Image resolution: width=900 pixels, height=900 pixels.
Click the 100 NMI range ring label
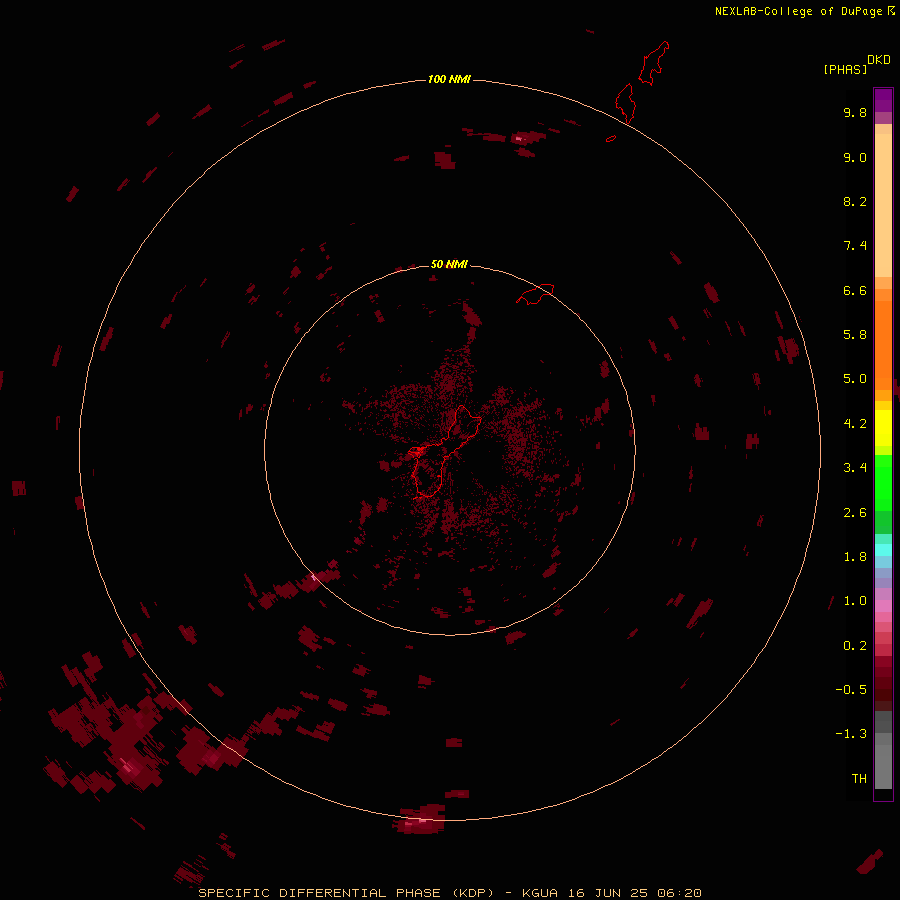point(449,79)
